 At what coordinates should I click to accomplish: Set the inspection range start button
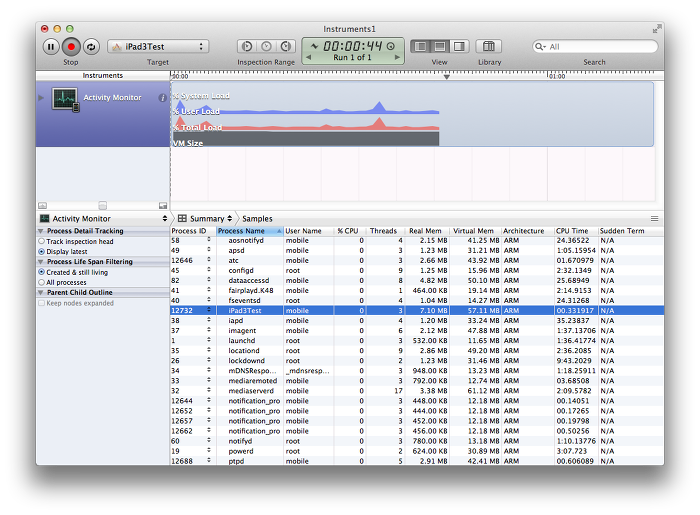click(x=247, y=46)
